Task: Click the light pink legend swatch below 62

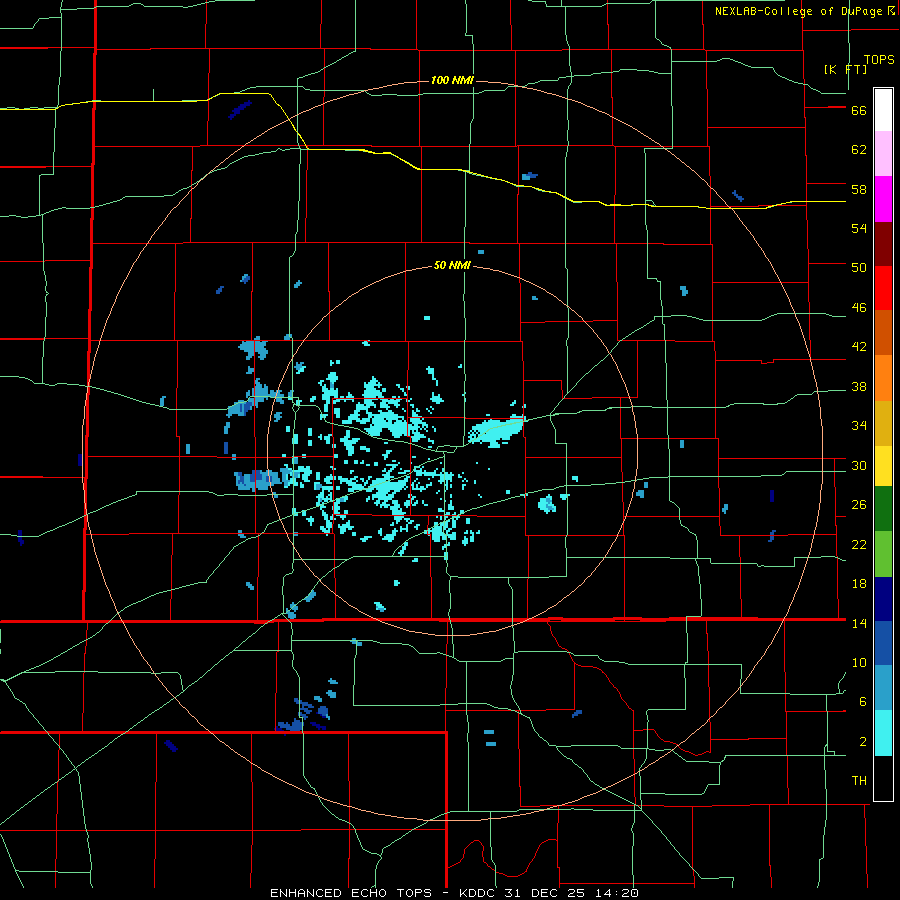Action: (x=883, y=154)
